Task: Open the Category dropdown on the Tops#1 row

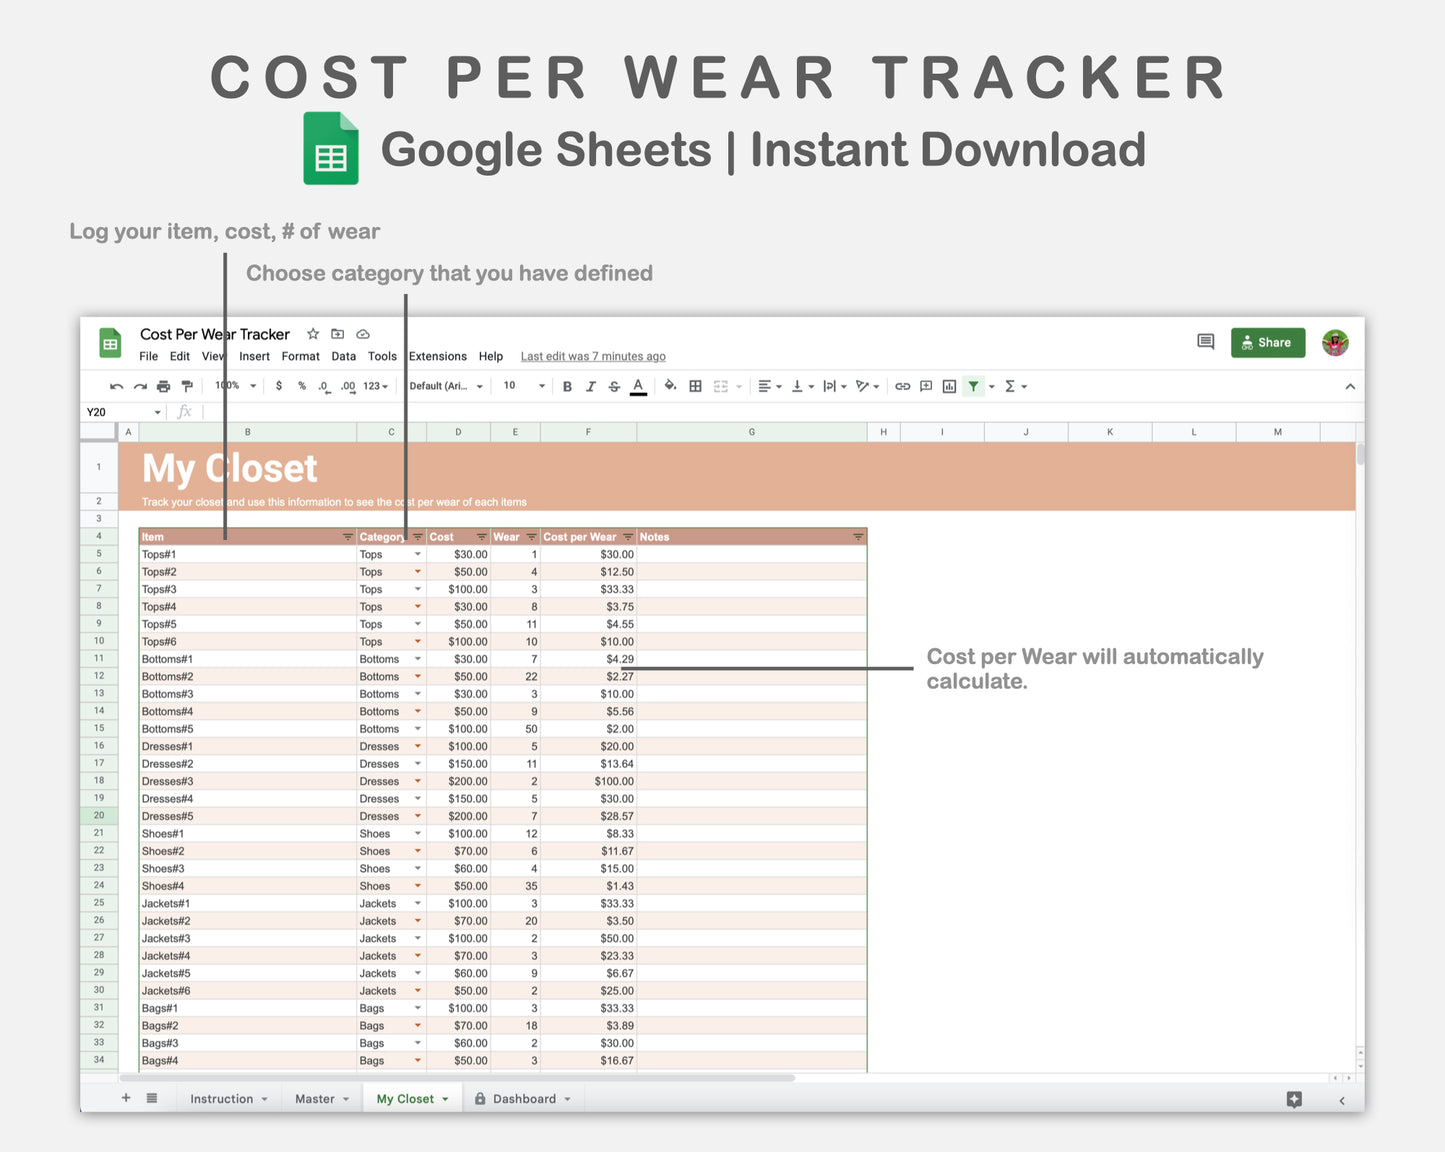Action: pos(418,554)
